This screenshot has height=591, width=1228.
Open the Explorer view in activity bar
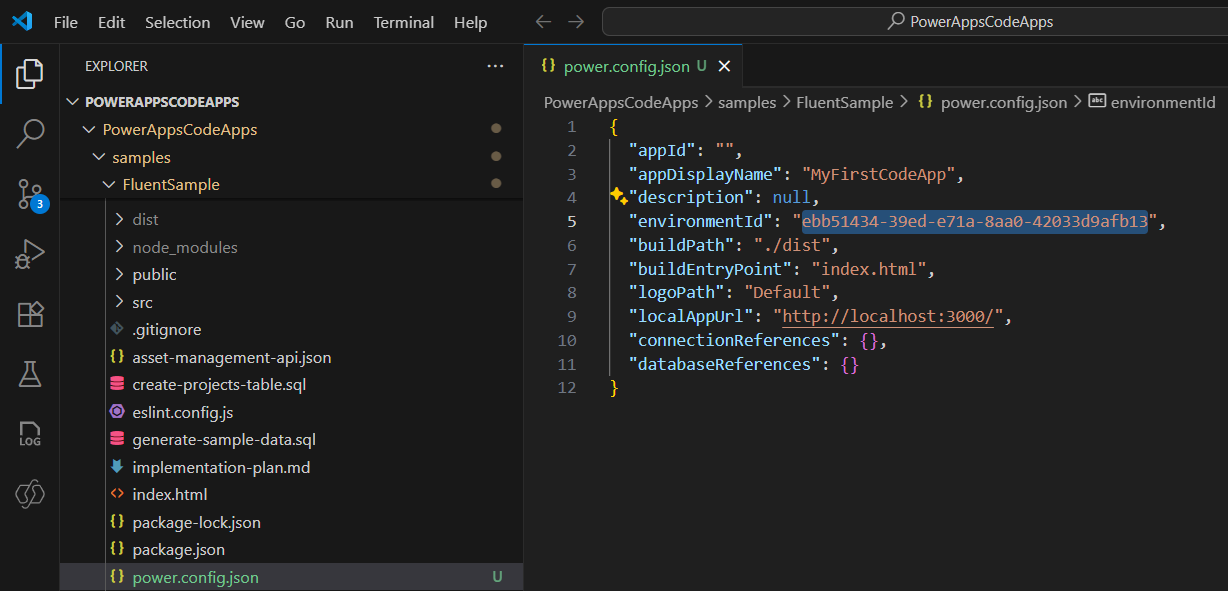[x=30, y=73]
